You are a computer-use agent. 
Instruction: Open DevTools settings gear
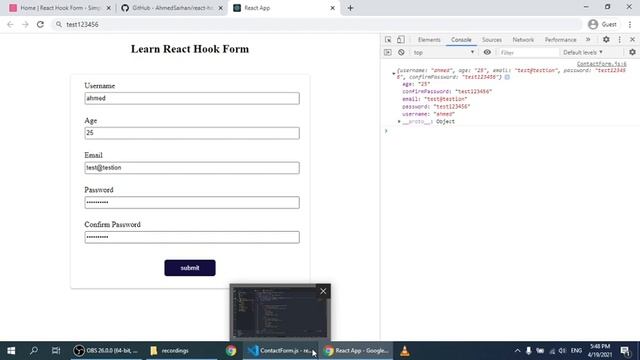(606, 40)
